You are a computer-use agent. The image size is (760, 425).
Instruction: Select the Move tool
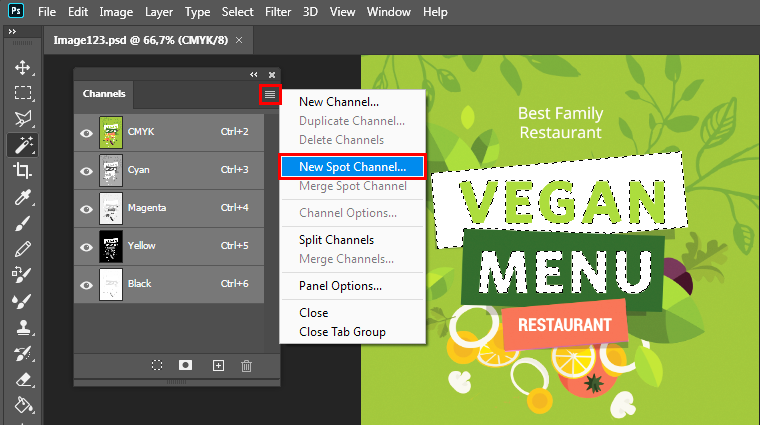click(x=22, y=67)
